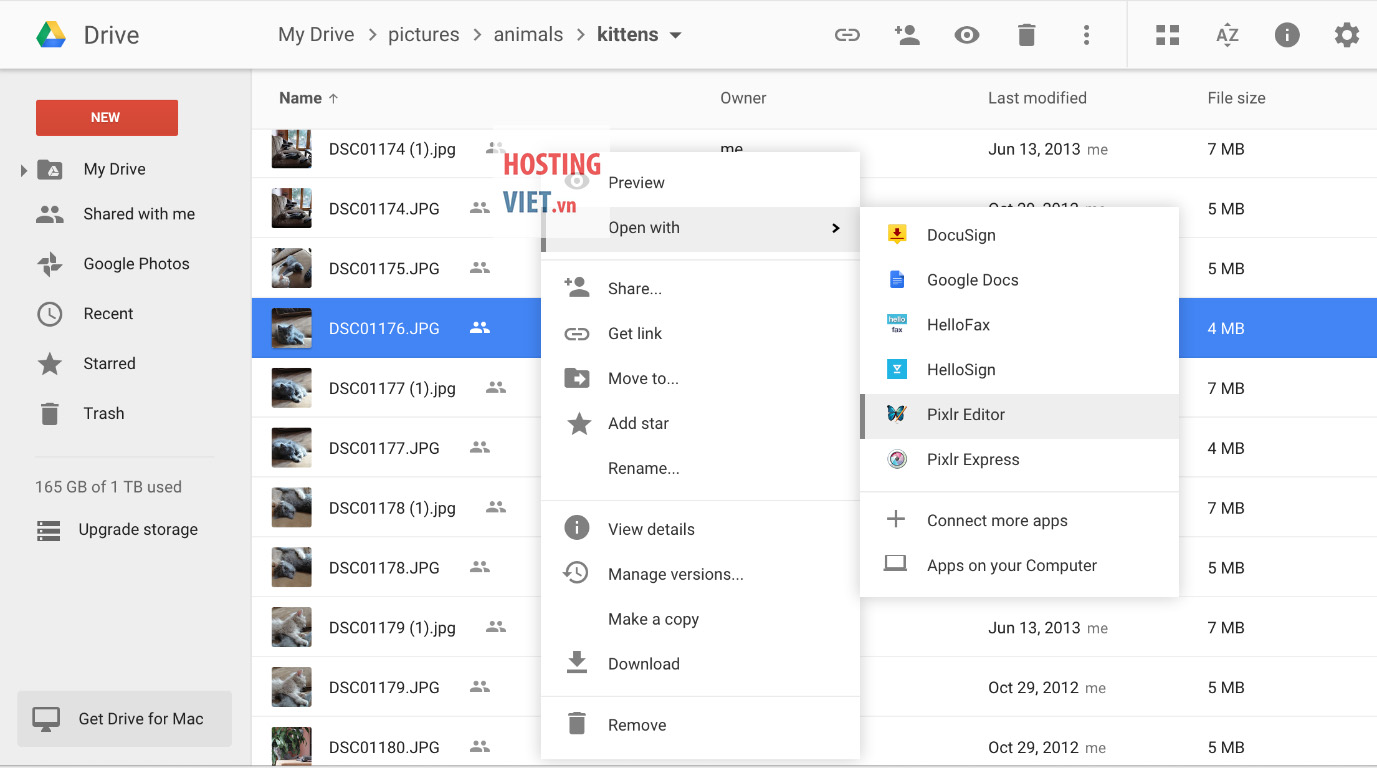Click the Pixlr Editor butterfly icon
The height and width of the screenshot is (768, 1377).
point(897,414)
